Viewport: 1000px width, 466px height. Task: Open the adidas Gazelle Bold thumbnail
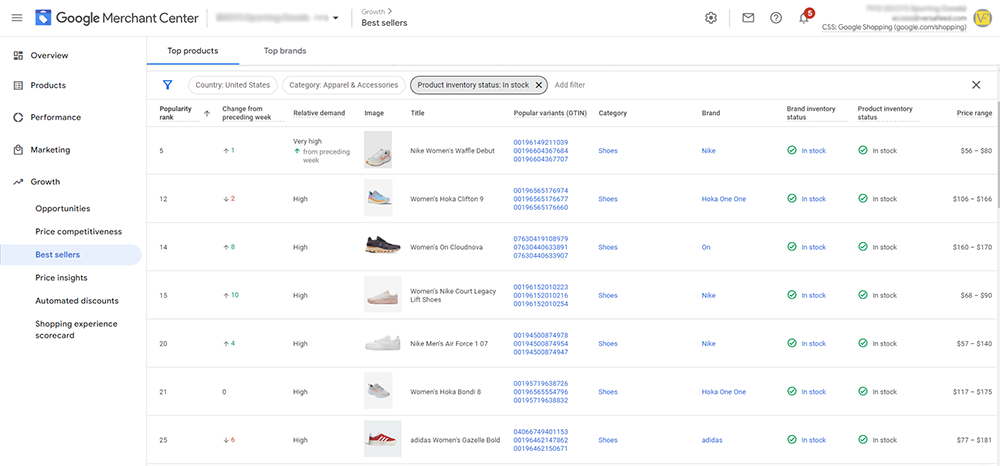(x=383, y=439)
